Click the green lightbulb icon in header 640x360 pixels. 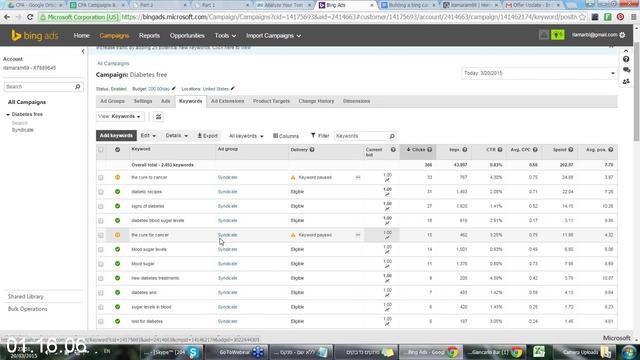[557, 35]
